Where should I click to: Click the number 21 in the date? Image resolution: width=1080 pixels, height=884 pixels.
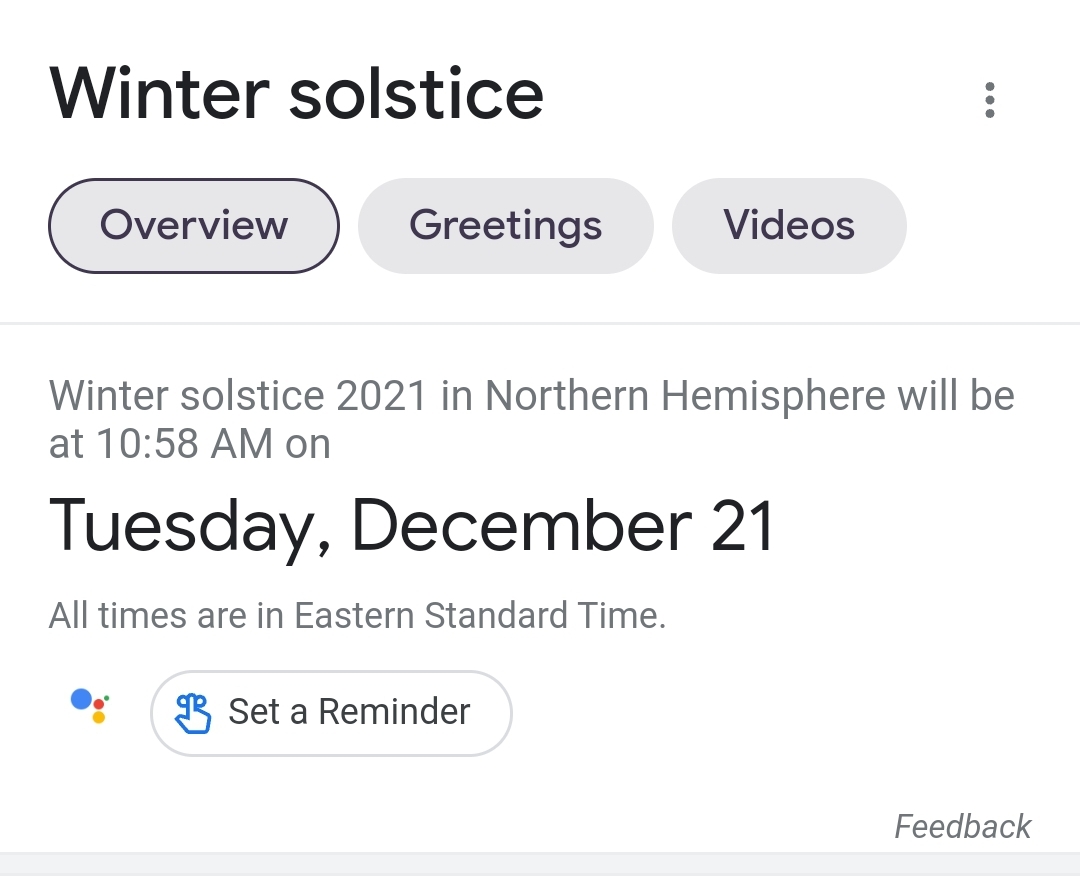click(x=742, y=526)
